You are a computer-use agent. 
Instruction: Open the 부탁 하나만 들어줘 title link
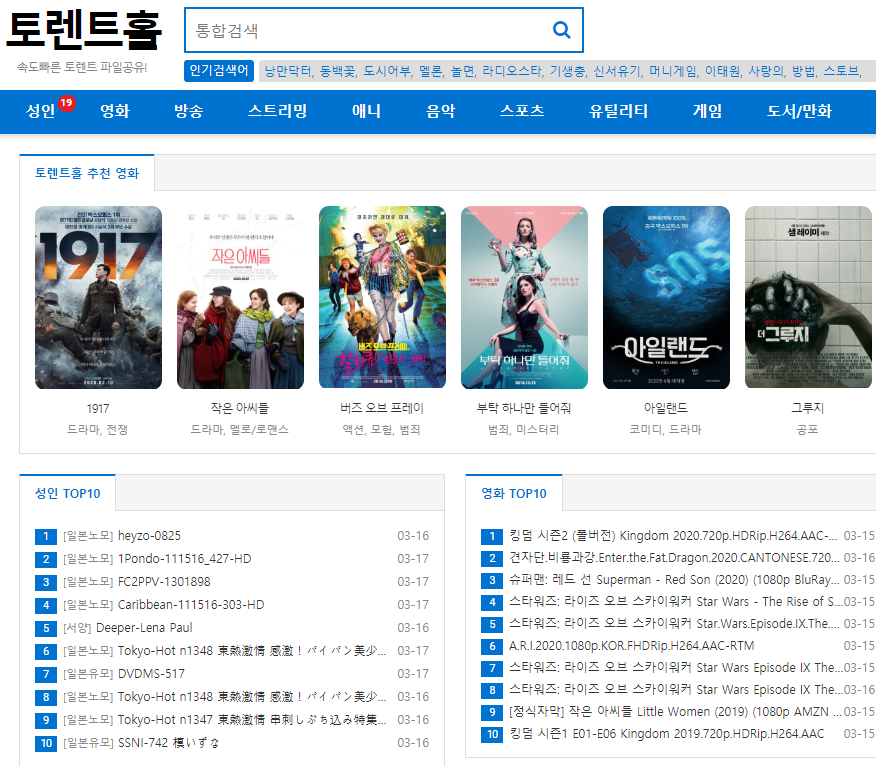click(523, 408)
